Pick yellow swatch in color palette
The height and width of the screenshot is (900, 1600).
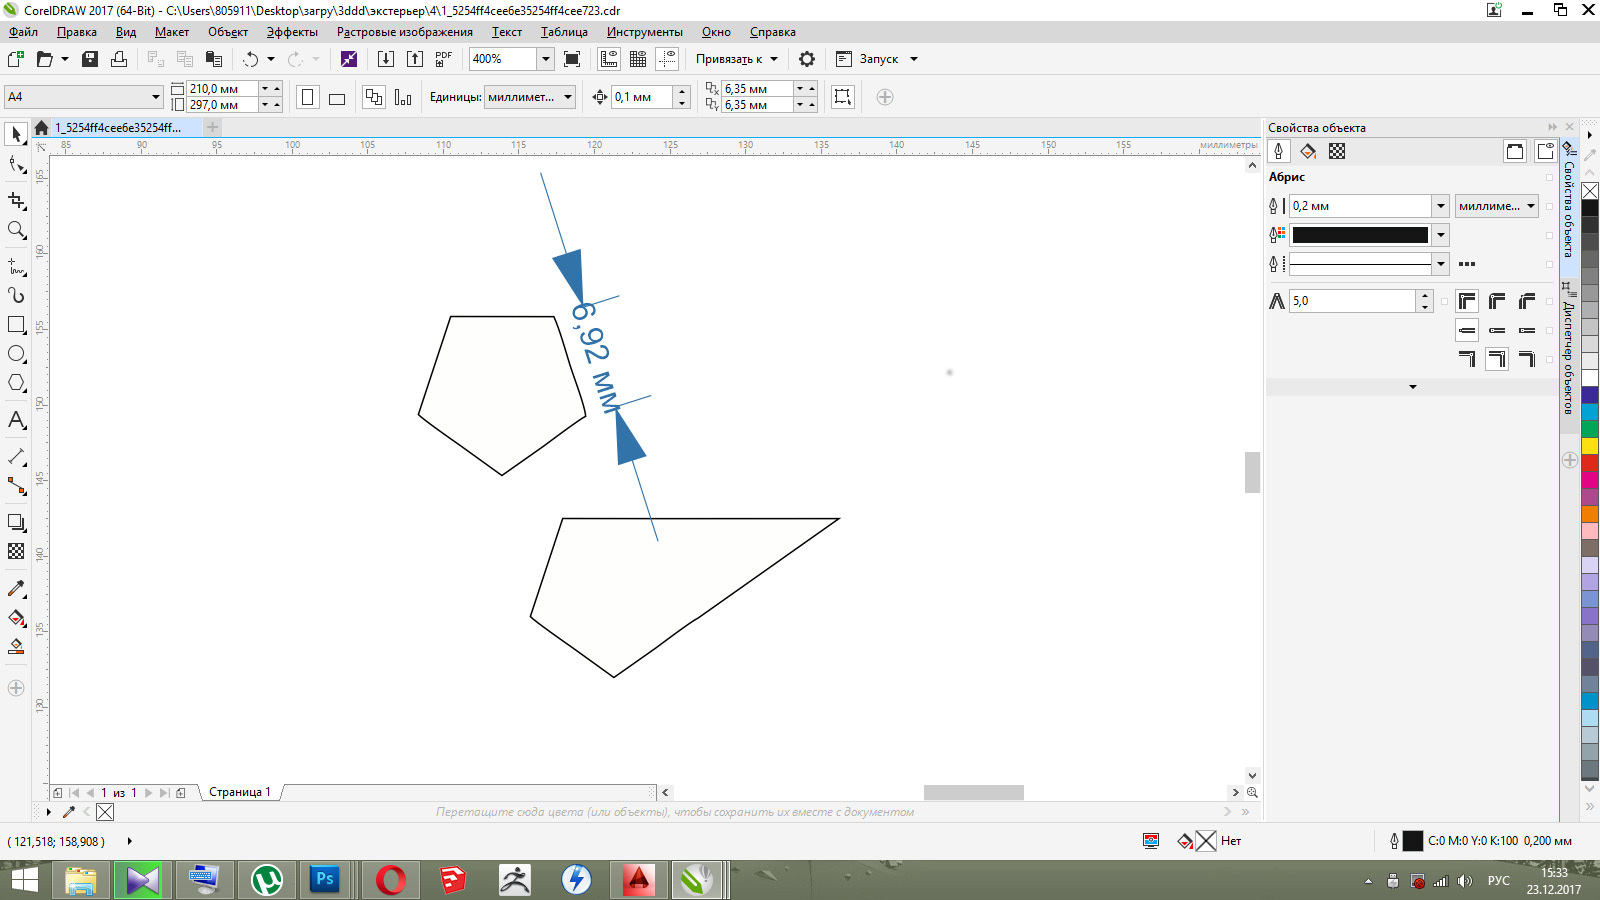1590,446
